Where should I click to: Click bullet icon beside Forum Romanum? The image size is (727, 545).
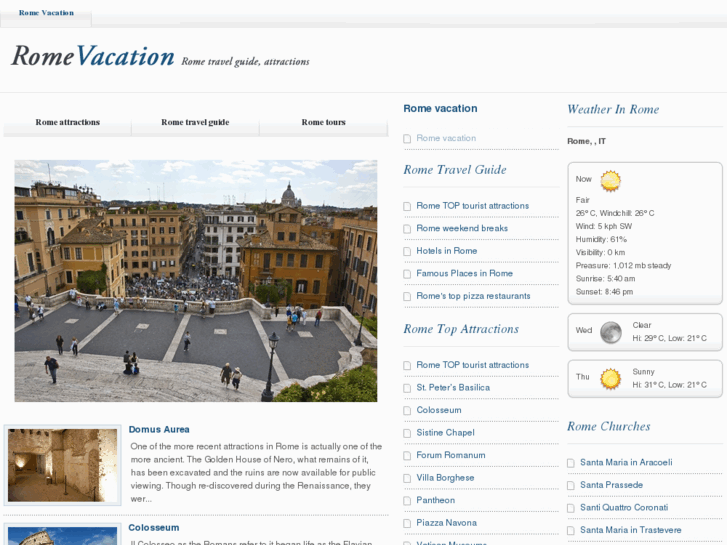[x=407, y=456]
